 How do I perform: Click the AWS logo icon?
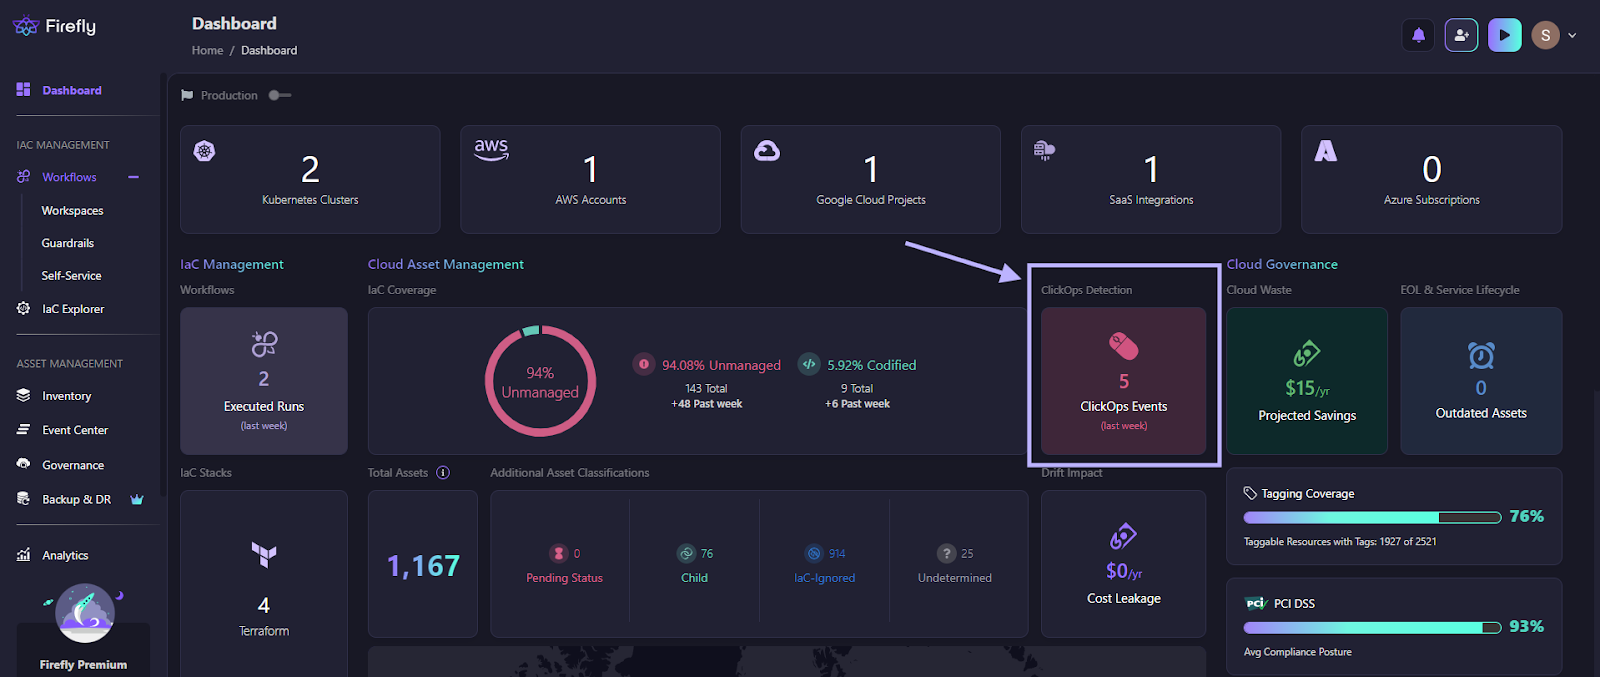tap(491, 150)
